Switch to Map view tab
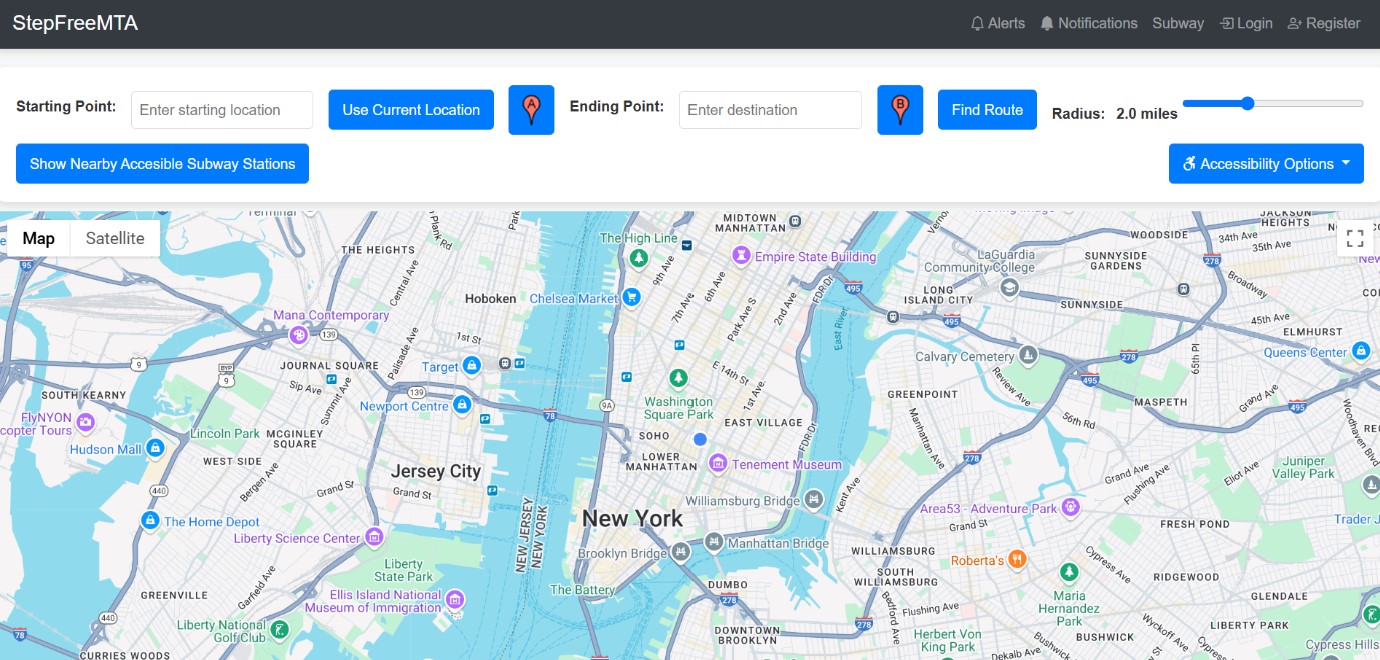The height and width of the screenshot is (660, 1380). [x=39, y=238]
